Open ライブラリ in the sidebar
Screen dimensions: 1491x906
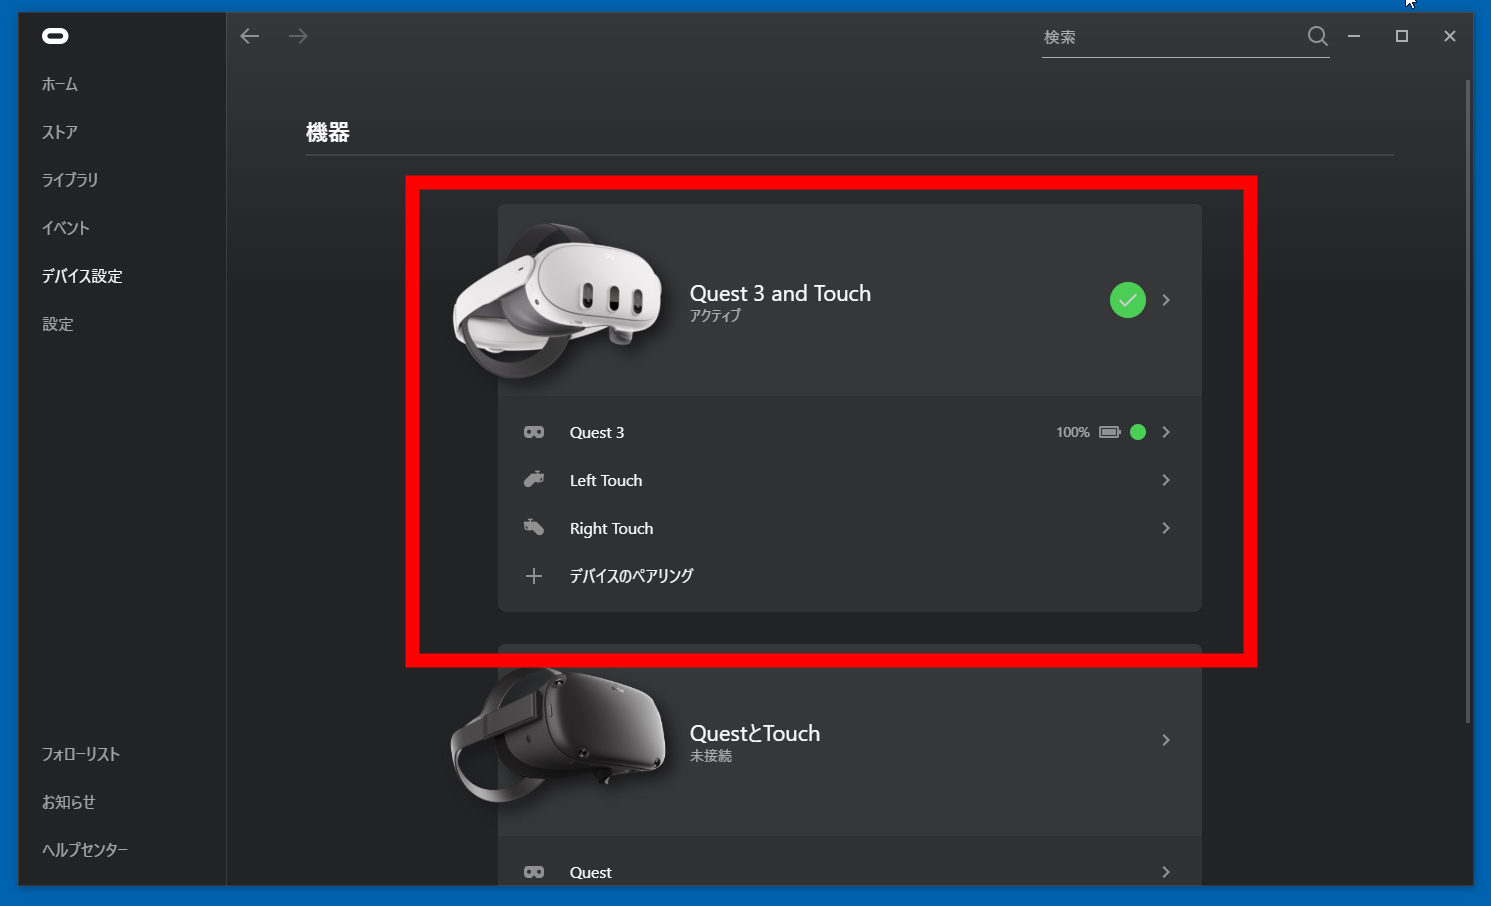click(70, 180)
